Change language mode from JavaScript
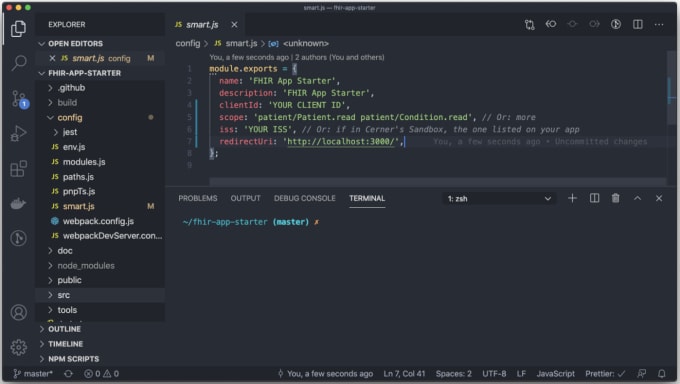Image resolution: width=680 pixels, height=384 pixels. [x=556, y=374]
